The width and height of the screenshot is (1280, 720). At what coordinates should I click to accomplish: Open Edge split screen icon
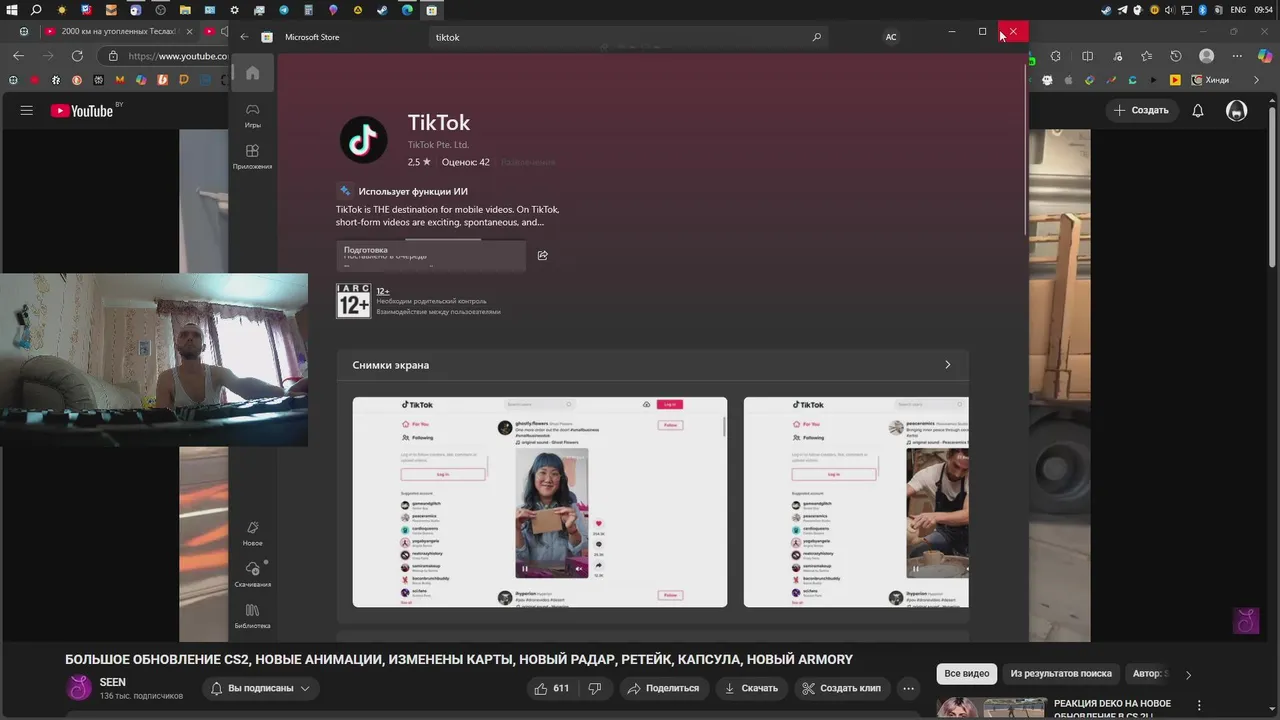[x=1087, y=56]
